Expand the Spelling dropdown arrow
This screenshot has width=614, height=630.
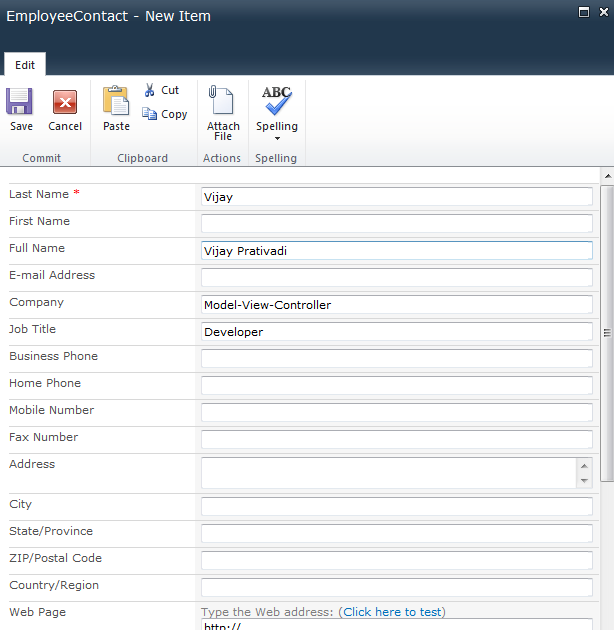tap(277, 139)
